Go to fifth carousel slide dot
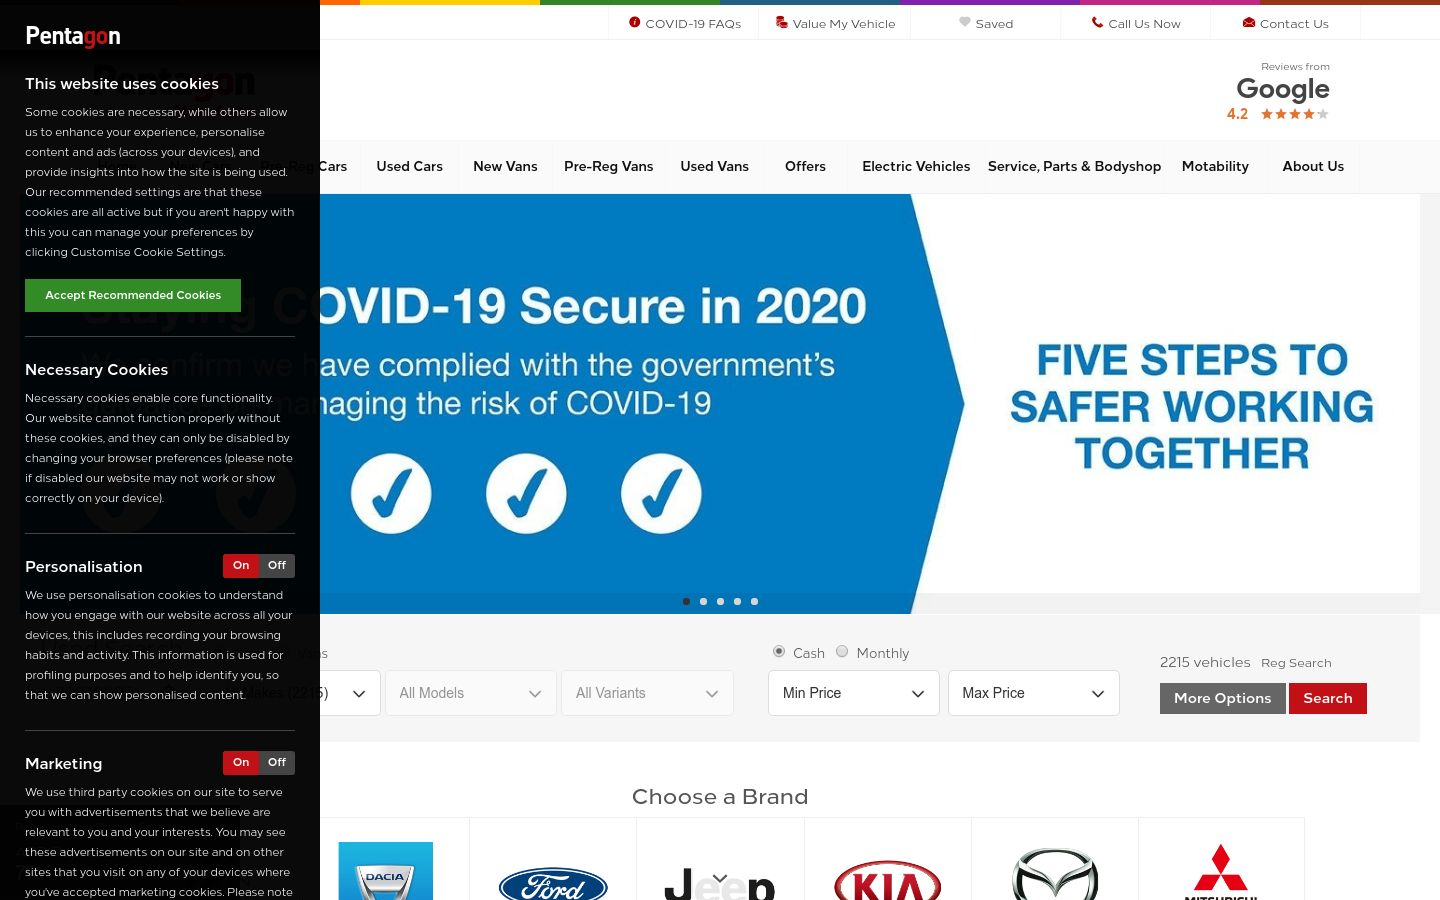The width and height of the screenshot is (1440, 900). point(754,601)
